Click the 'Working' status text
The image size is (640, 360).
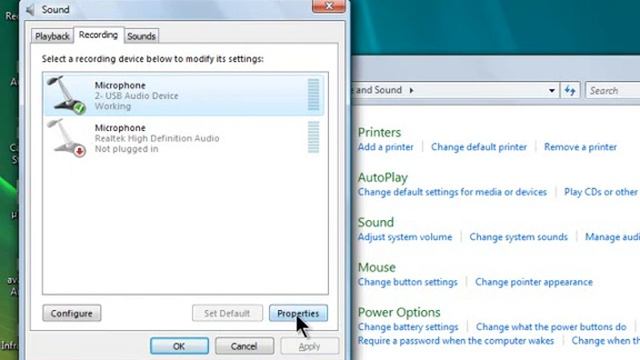[113, 106]
